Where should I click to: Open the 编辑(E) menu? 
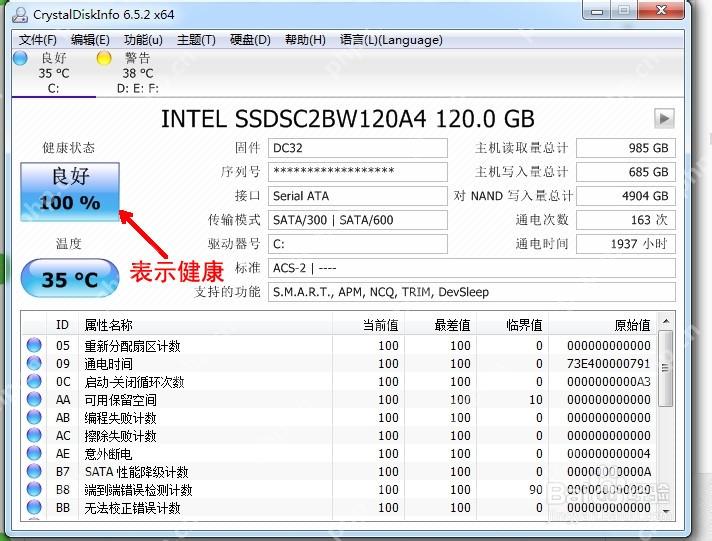(x=90, y=40)
